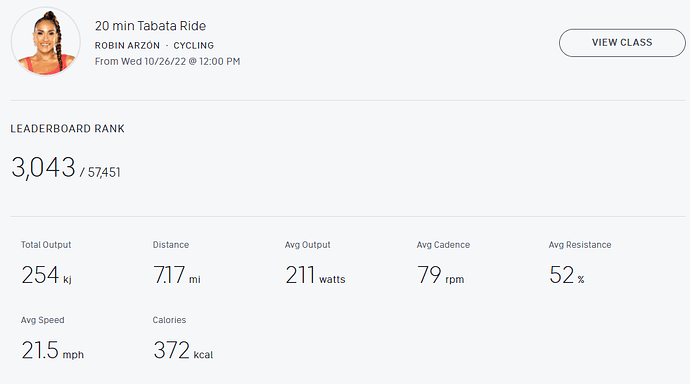Click the CYCLING category label

coord(194,45)
